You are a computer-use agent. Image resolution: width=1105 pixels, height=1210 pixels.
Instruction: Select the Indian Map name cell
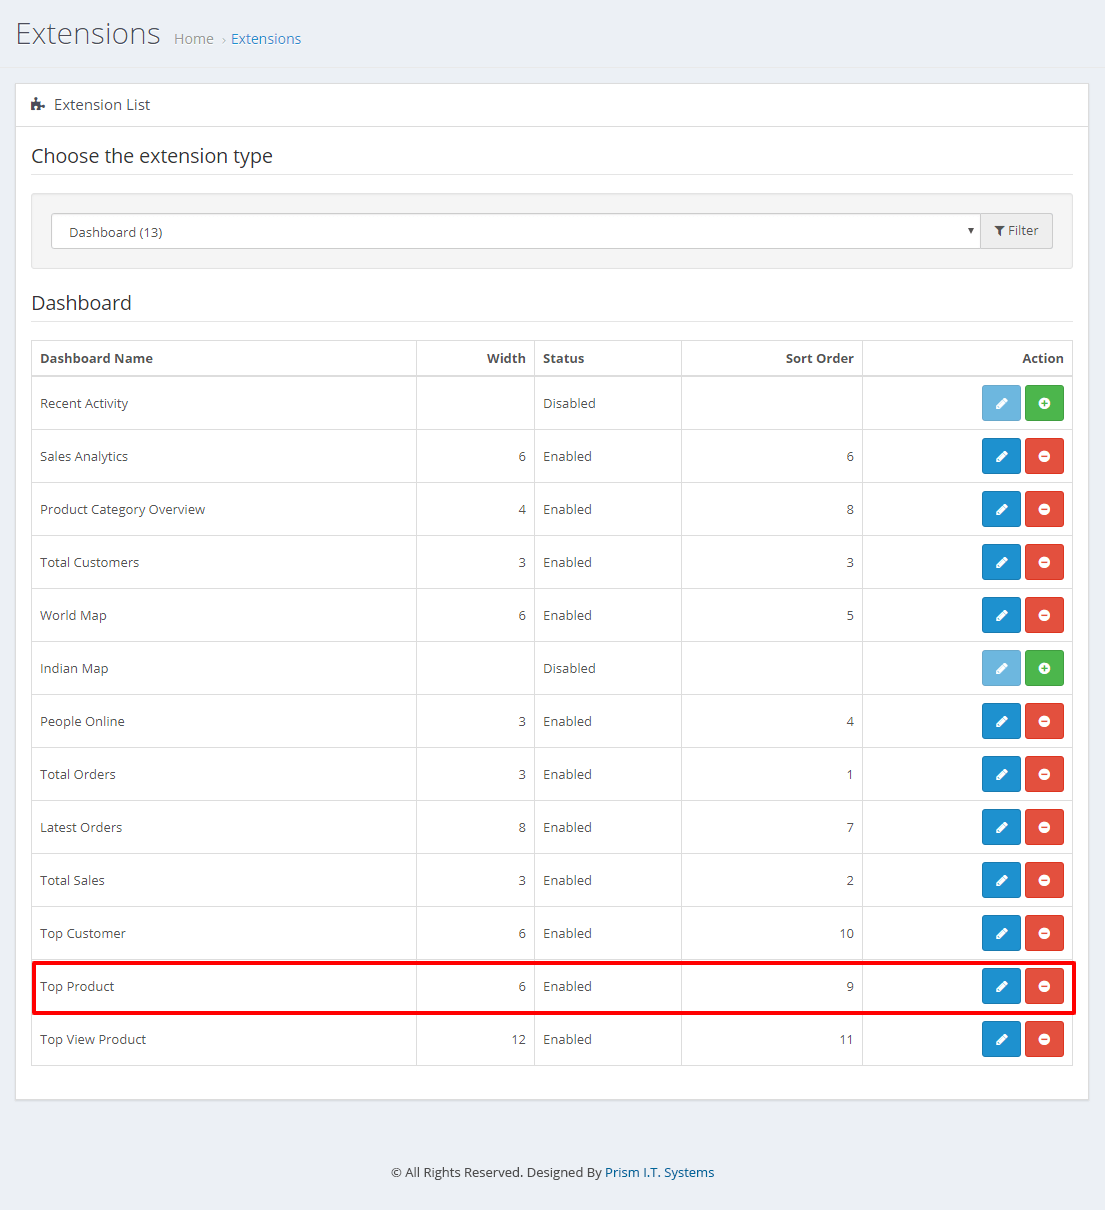tap(224, 668)
